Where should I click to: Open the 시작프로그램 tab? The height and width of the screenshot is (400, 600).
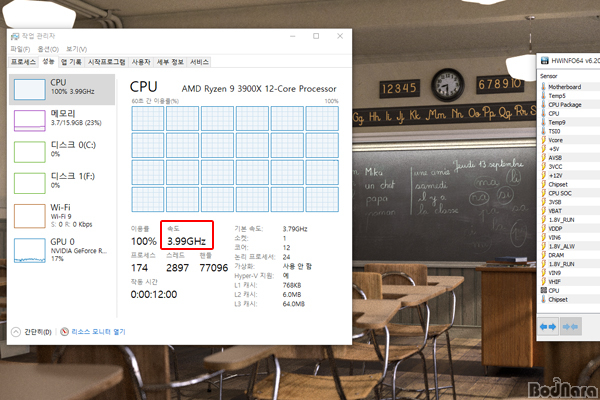[106, 62]
